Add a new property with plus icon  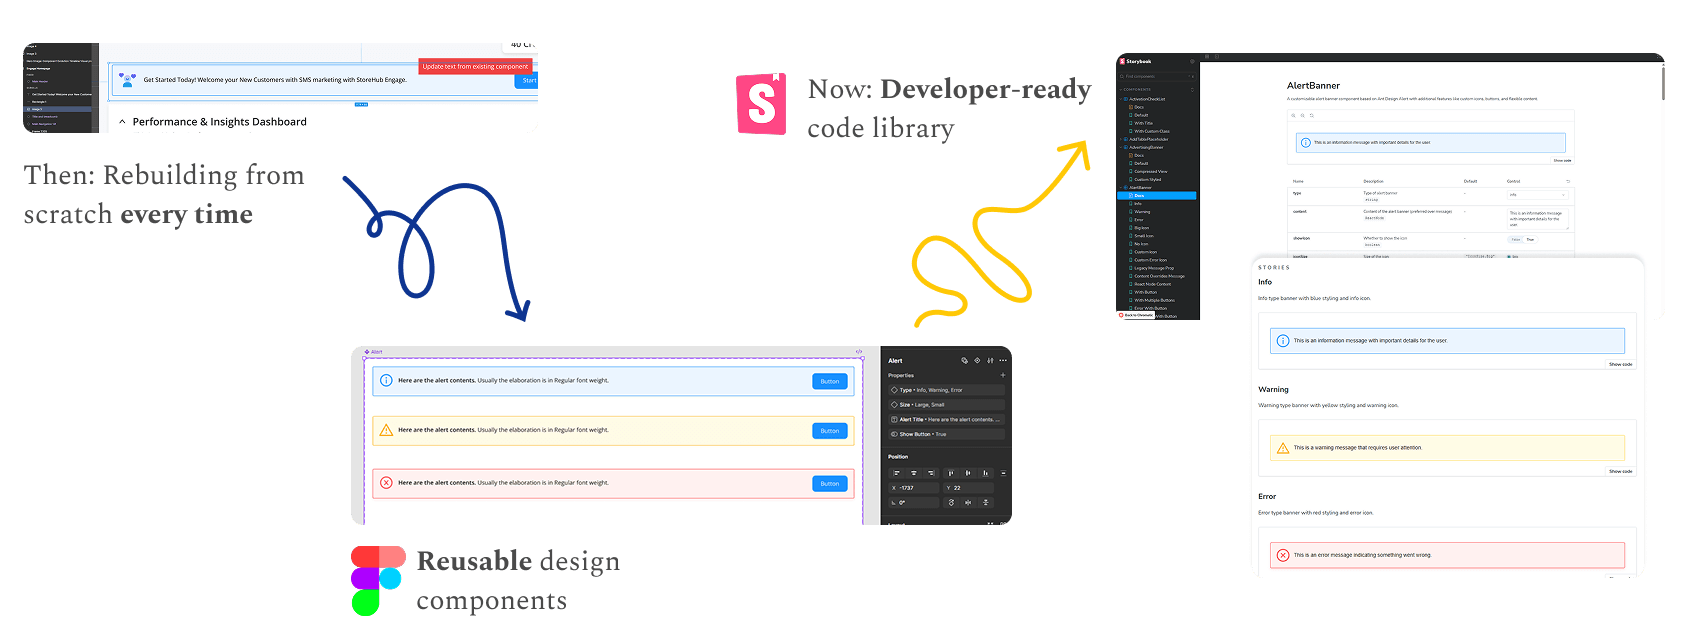[1003, 375]
